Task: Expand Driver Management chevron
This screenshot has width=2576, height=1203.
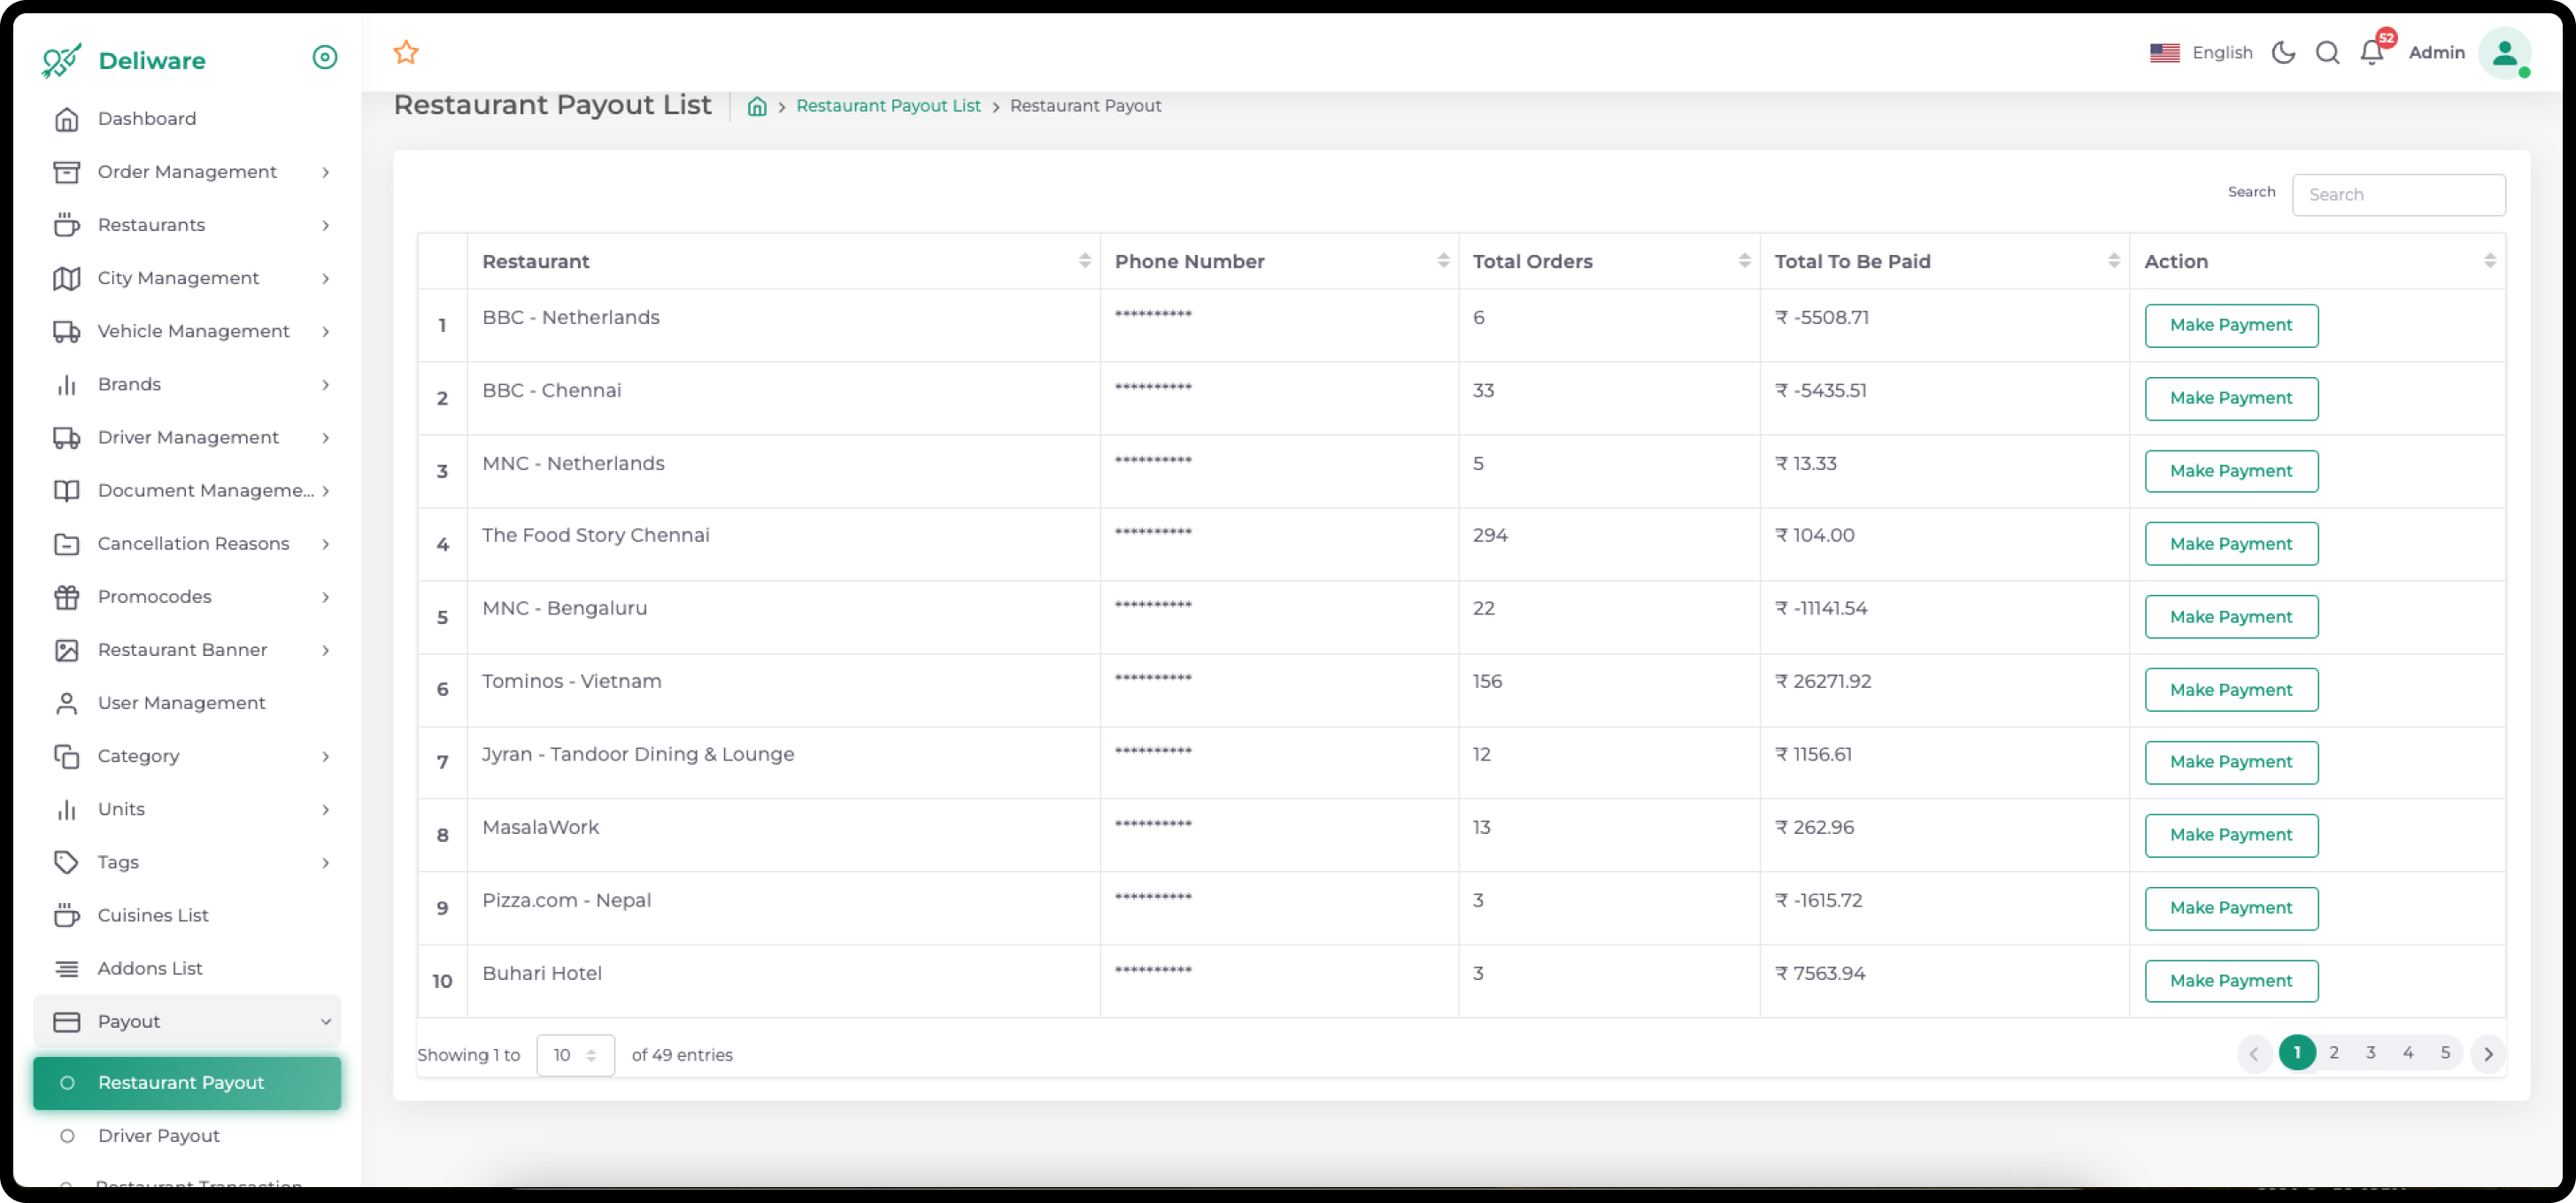Action: pos(325,437)
